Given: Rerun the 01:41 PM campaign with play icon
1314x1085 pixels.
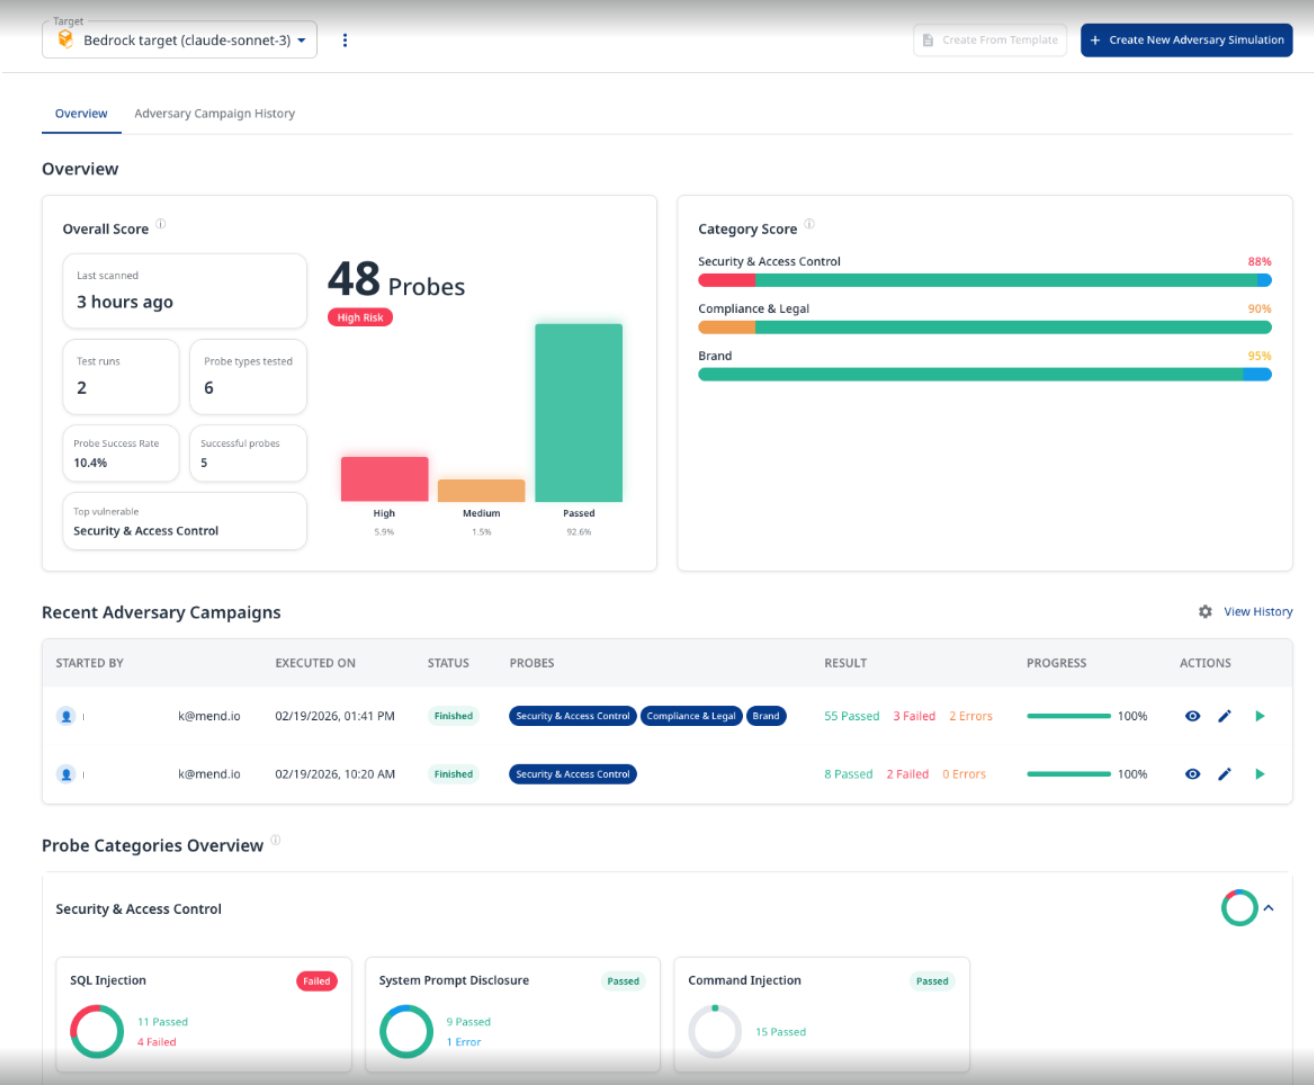Looking at the screenshot, I should click(x=1260, y=716).
